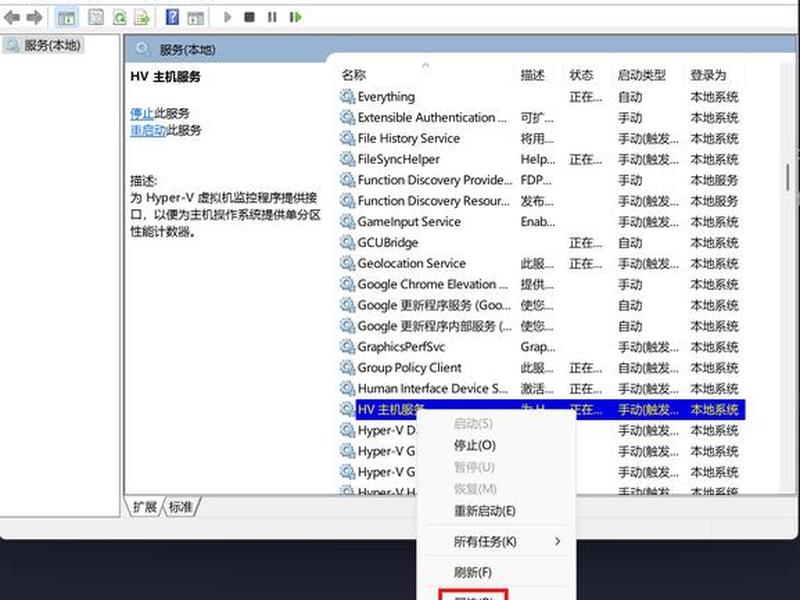800x600 pixels.
Task: Click the 手动 startup cell of Google Chrome Elevation
Action: [630, 284]
